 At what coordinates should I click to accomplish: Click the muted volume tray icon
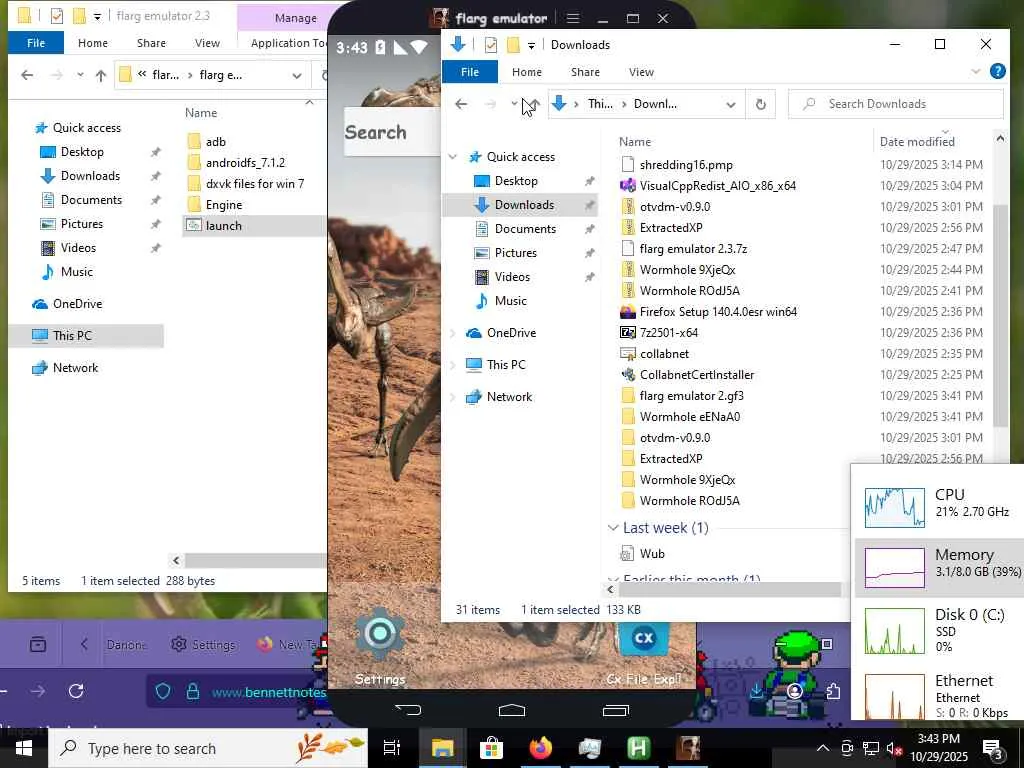(x=894, y=748)
